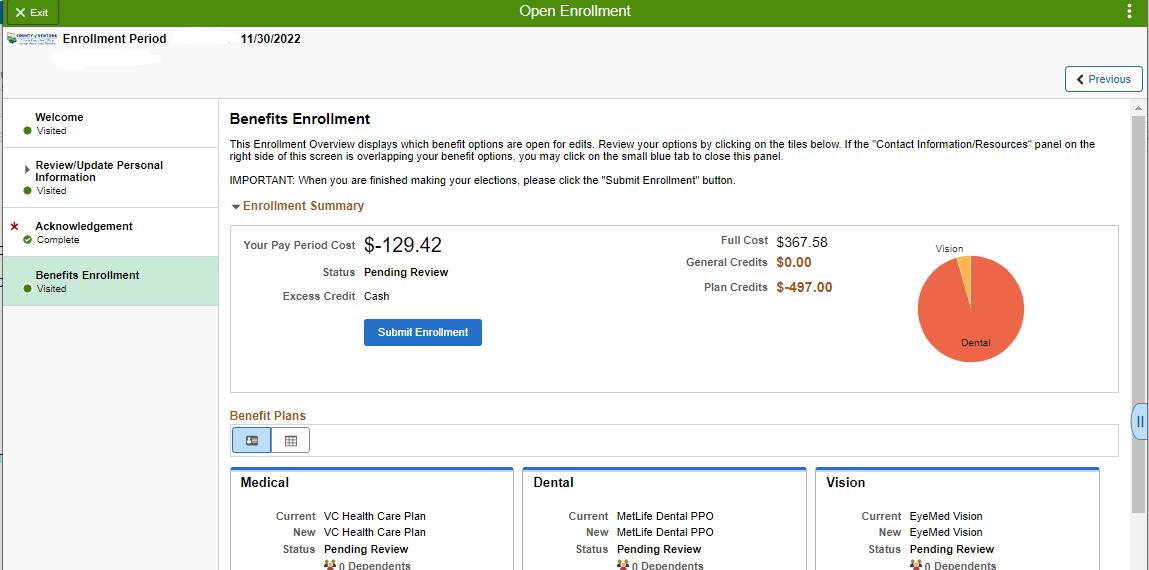
Task: Click the Full Cost value $367.58
Action: point(802,242)
